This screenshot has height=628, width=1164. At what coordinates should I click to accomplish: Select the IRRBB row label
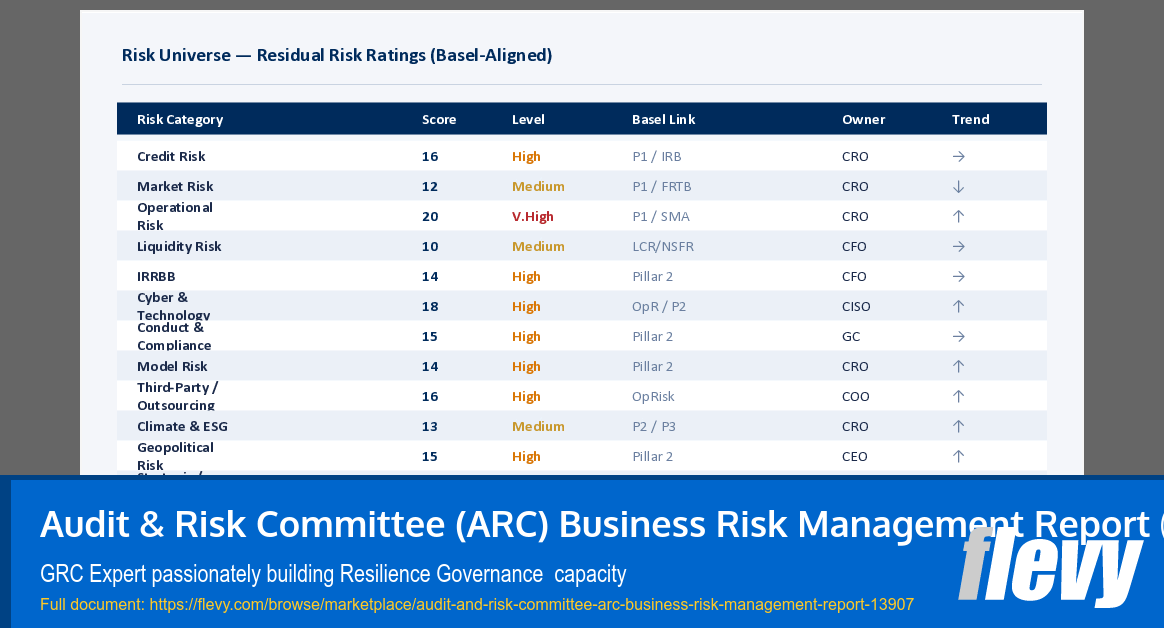(x=156, y=277)
